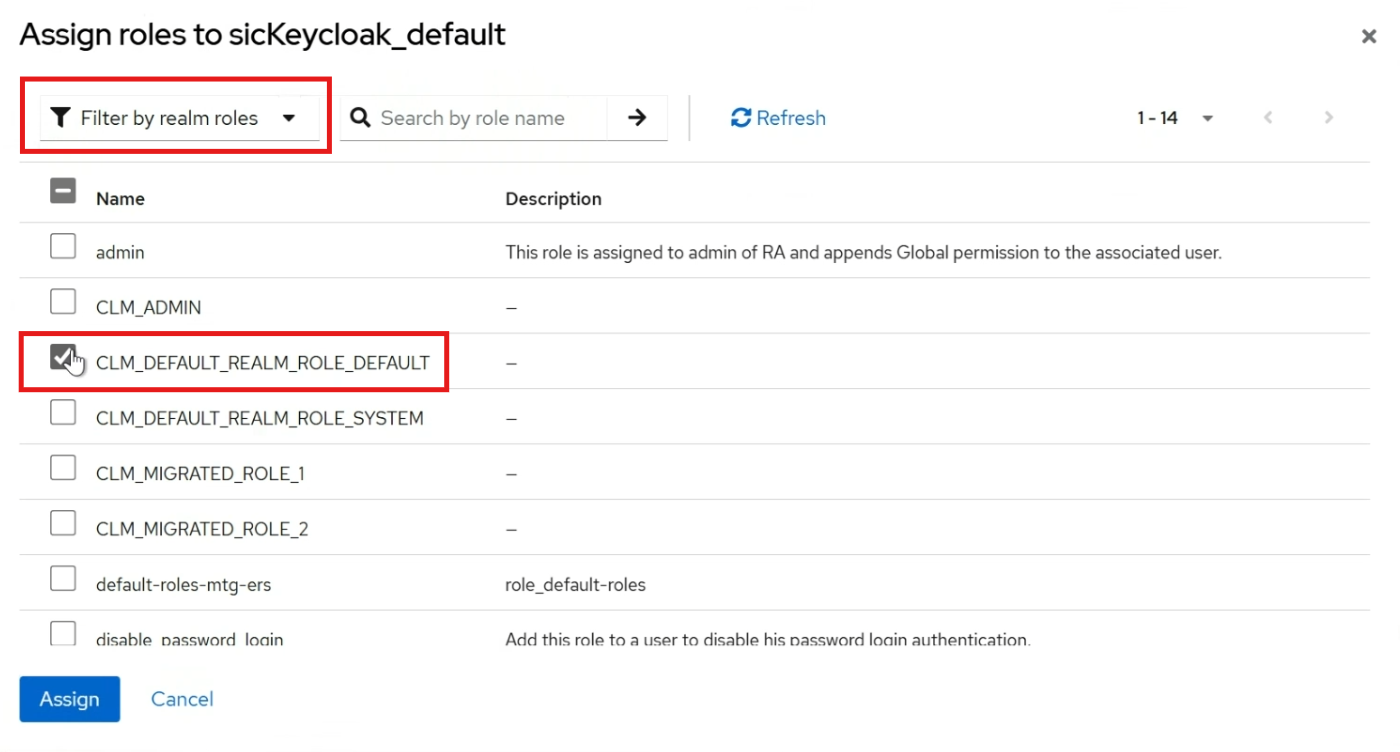1400x752 pixels.
Task: Enable CLM_MIGRATED_ROLE_2 checkbox
Action: click(63, 523)
